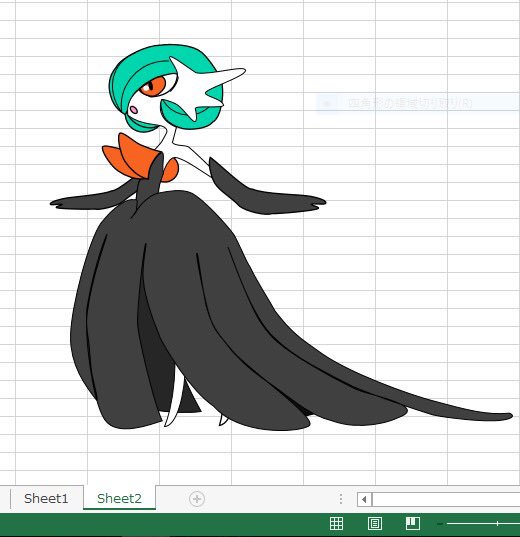The width and height of the screenshot is (520, 537).
Task: Click the horizontal scrollbar track
Action: pyautogui.click(x=446, y=499)
